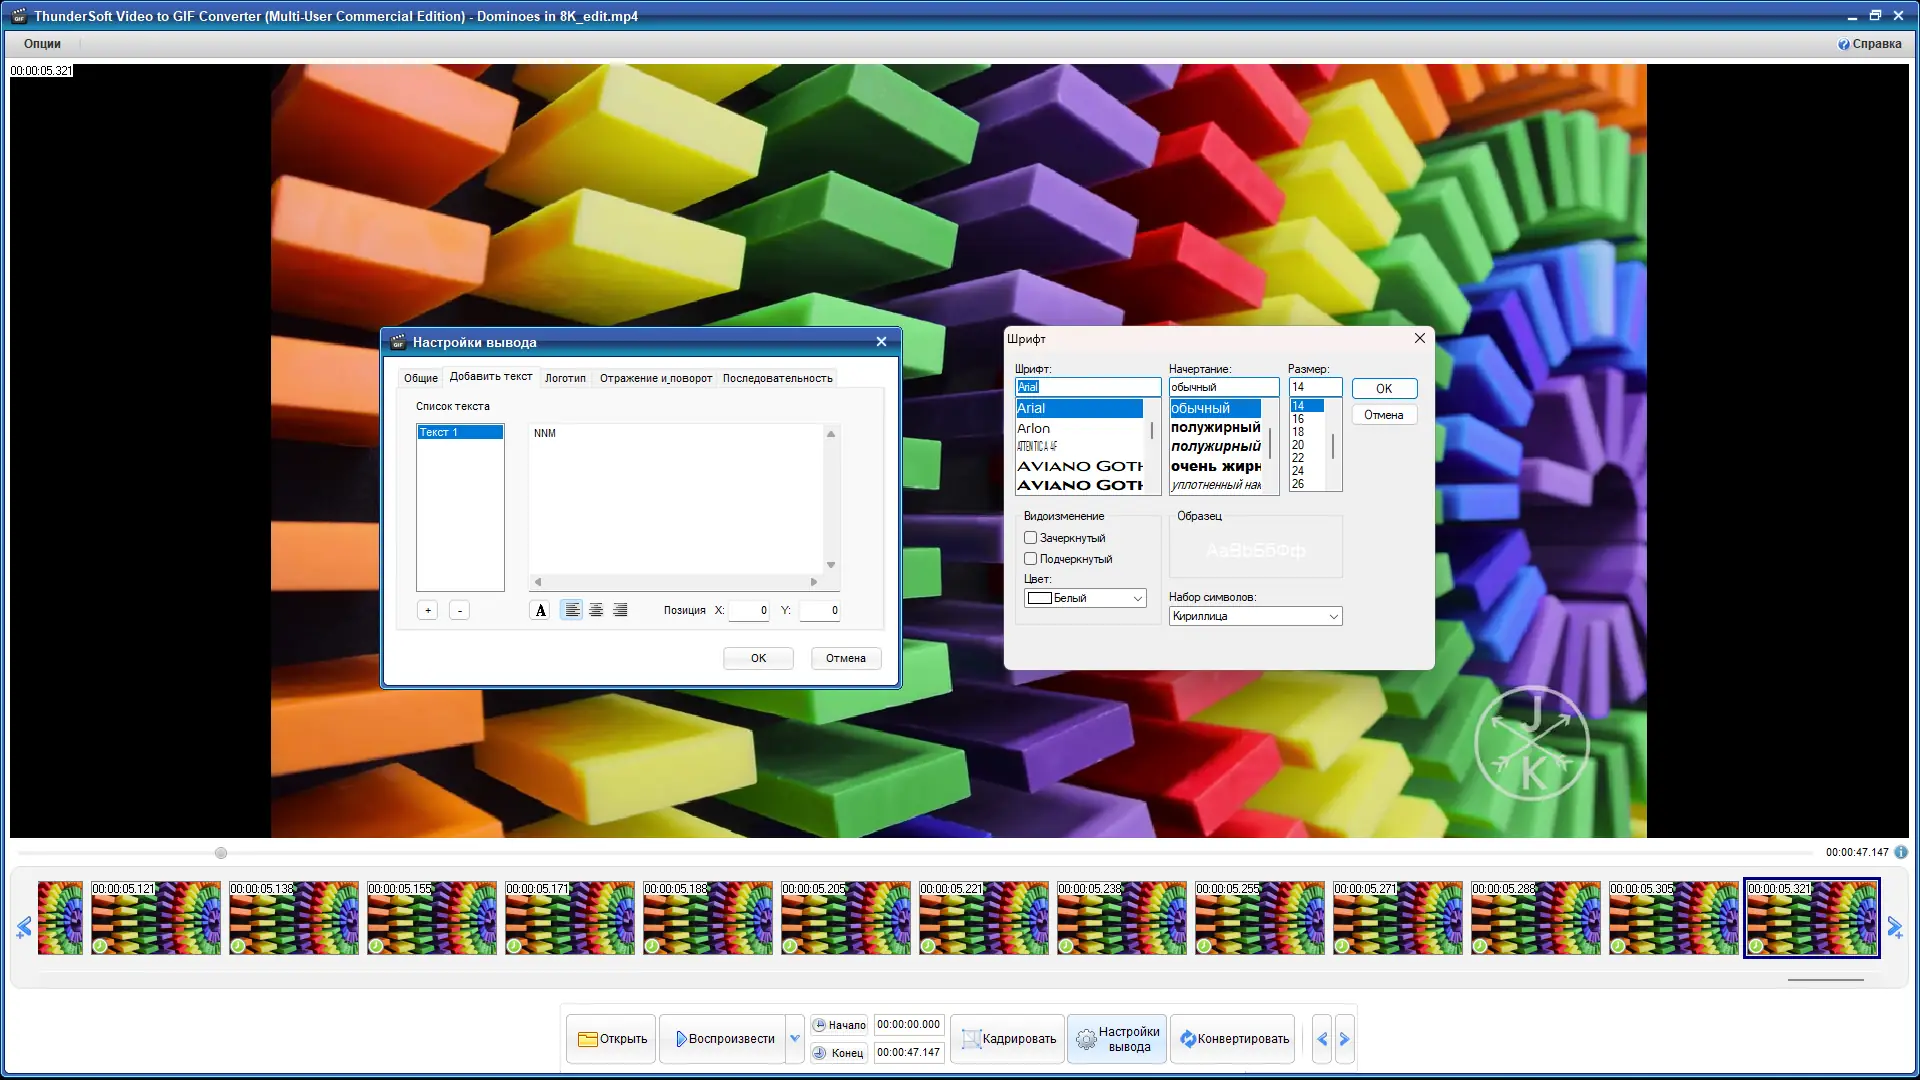Screen dimensions: 1920x1080
Task: Right-align the text
Action: (x=620, y=610)
